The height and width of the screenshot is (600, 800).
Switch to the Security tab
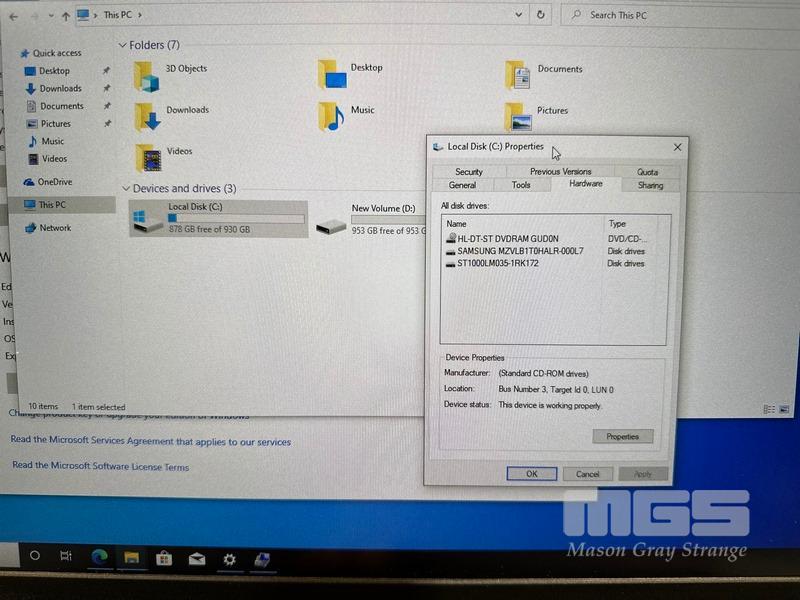tap(468, 172)
